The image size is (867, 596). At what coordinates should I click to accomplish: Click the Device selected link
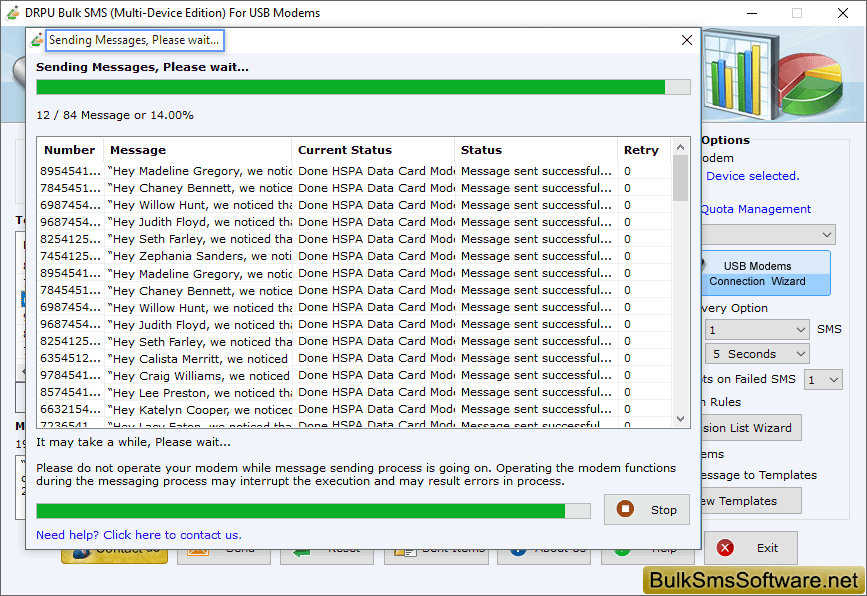753,176
